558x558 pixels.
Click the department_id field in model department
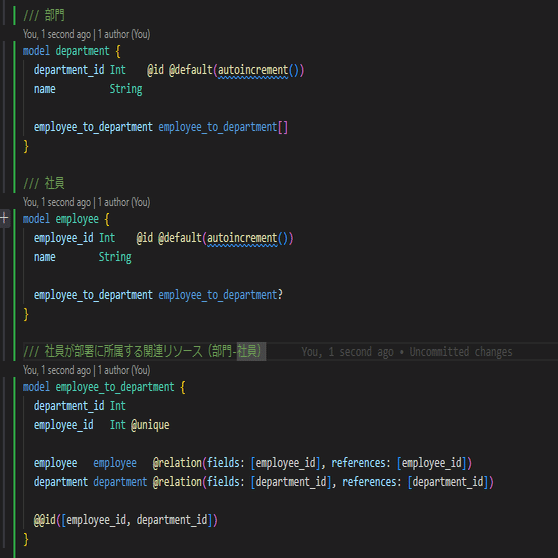pyautogui.click(x=69, y=70)
